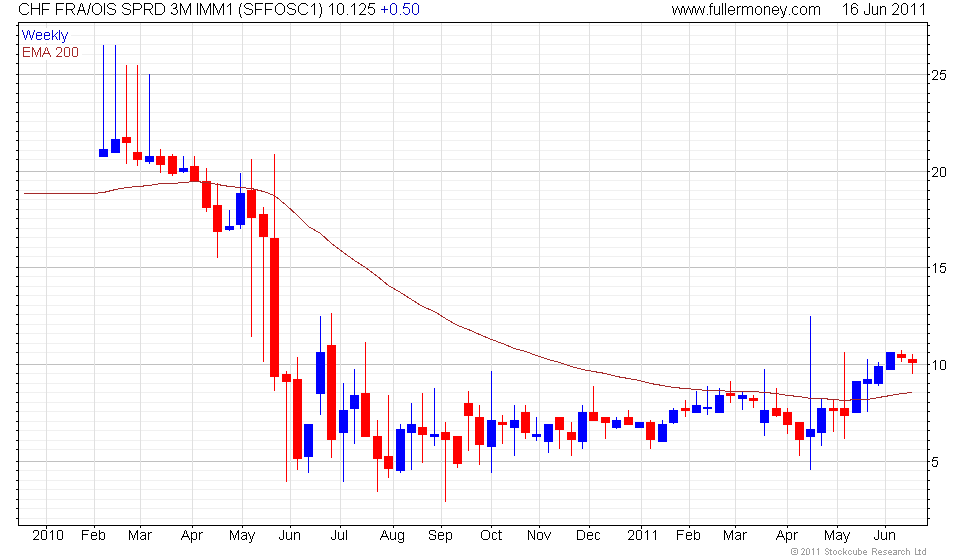Viewport: 980px width, 560px height.
Task: Click the x-axis label Sep
Action: 440,536
